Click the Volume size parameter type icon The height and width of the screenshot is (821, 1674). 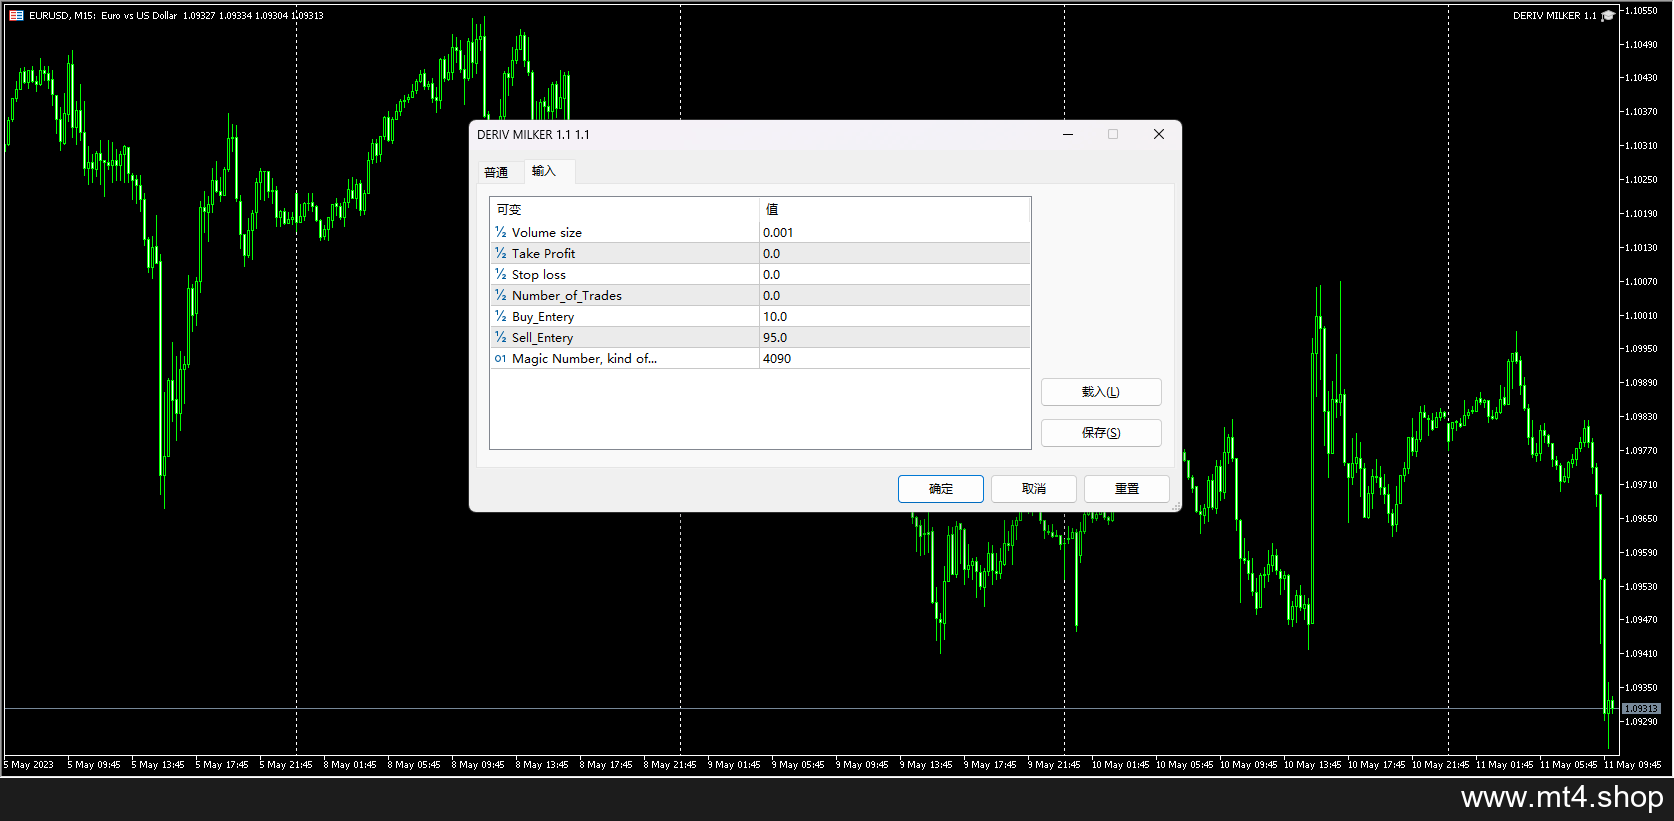[500, 232]
